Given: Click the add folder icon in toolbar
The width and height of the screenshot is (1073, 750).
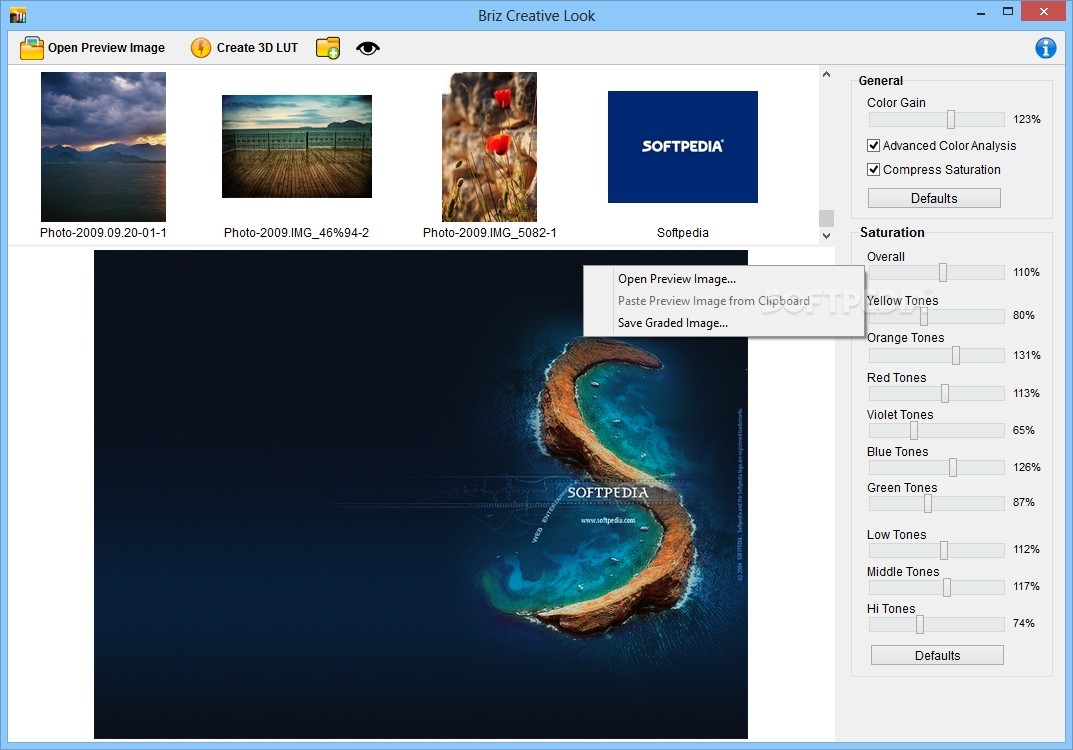Looking at the screenshot, I should pyautogui.click(x=328, y=48).
